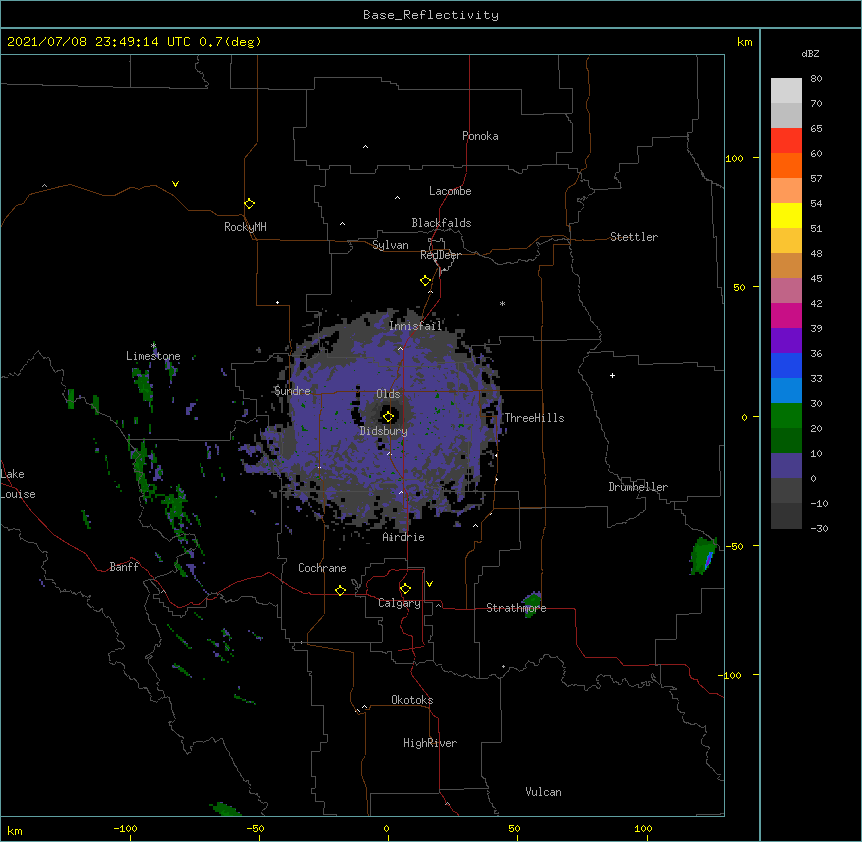Pick the red 60-65 dBZ legend color

tap(786, 141)
